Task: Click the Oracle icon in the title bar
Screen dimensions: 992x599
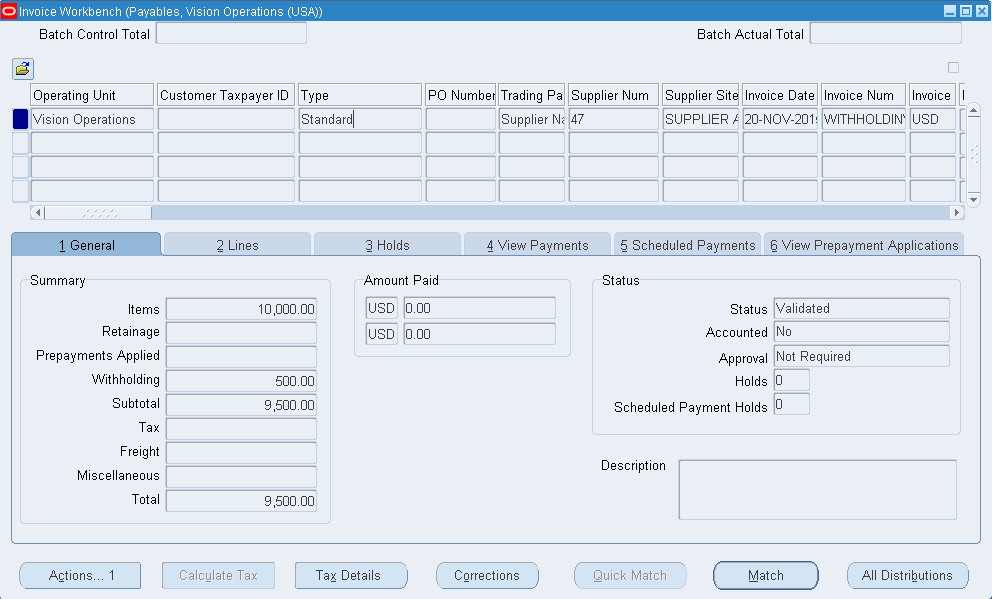Action: tap(9, 11)
